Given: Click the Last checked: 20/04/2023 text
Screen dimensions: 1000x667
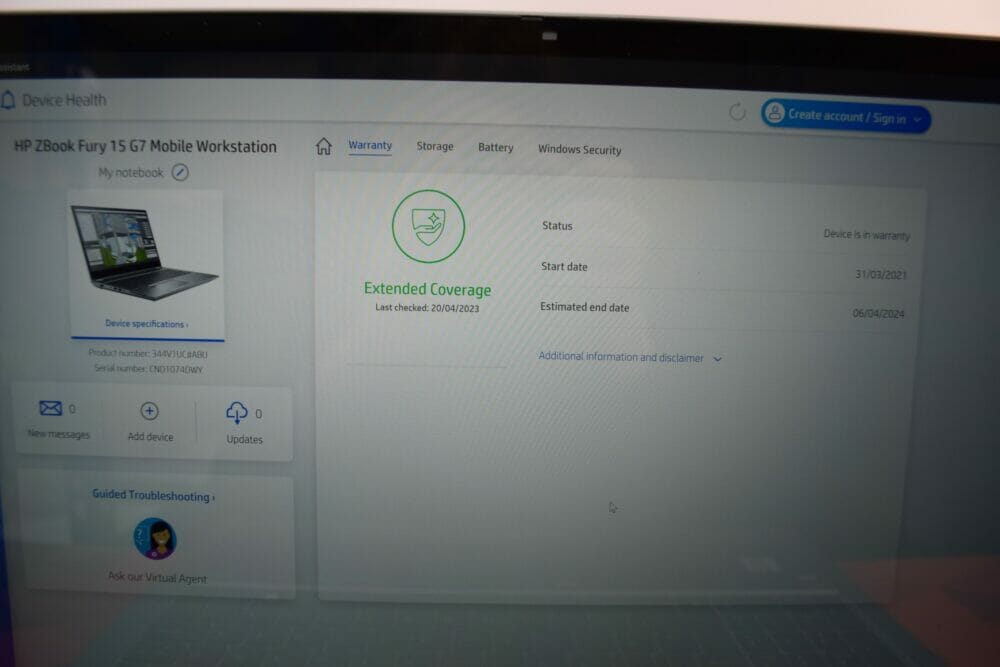Looking at the screenshot, I should click(x=427, y=308).
